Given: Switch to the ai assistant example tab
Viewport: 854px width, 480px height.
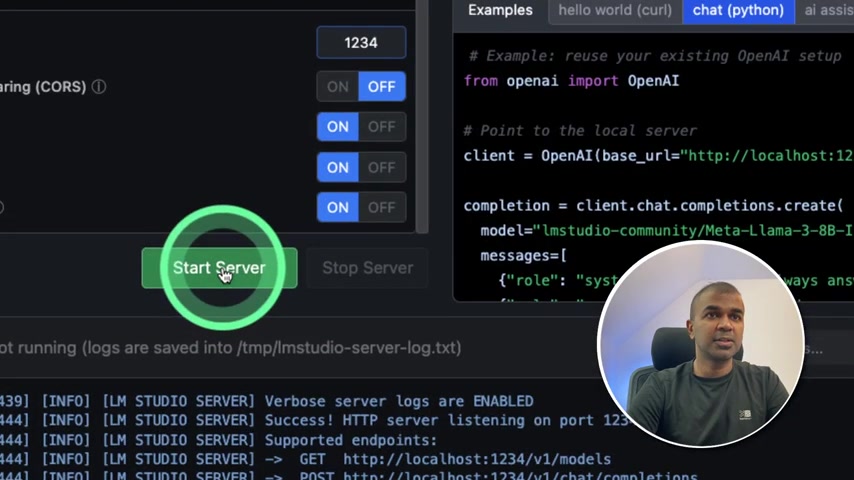Looking at the screenshot, I should pos(825,10).
